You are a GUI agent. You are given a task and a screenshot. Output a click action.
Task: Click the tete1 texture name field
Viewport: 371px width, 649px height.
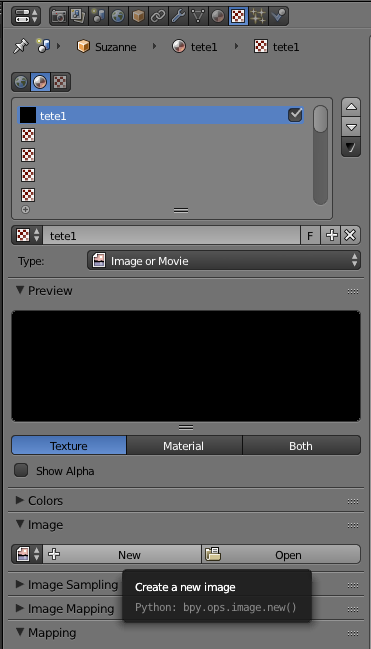tap(171, 236)
